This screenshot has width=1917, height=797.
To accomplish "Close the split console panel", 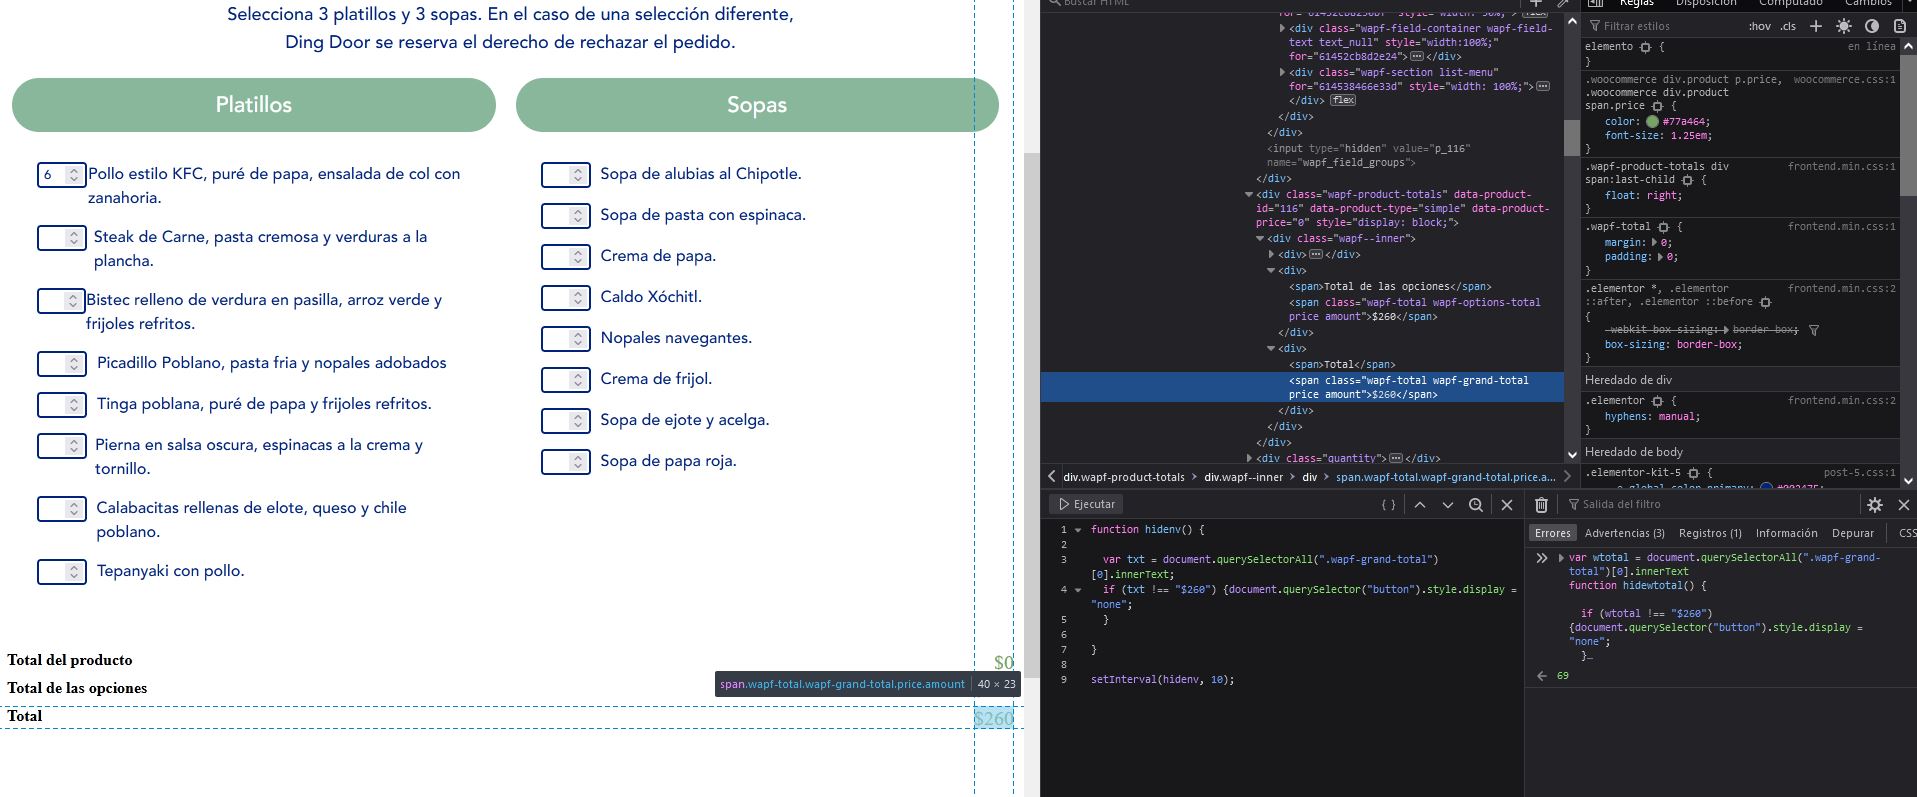I will [x=1904, y=505].
